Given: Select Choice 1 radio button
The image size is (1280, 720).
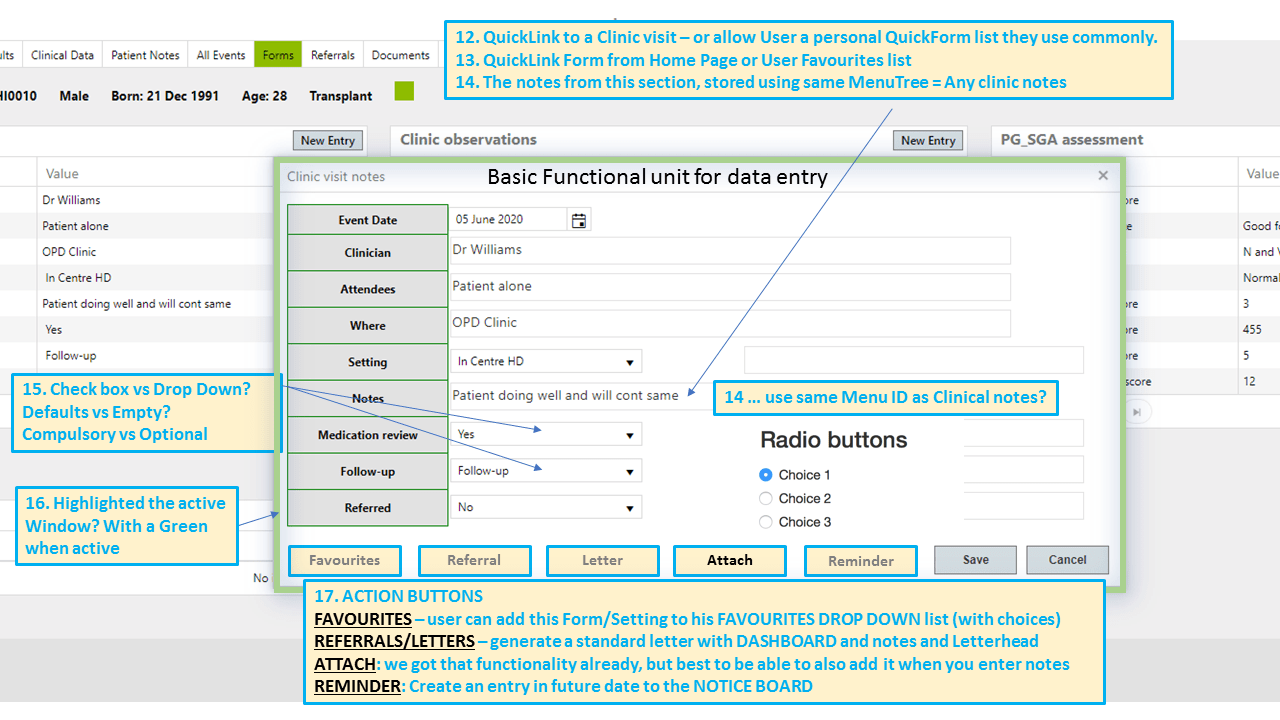Looking at the screenshot, I should point(766,475).
